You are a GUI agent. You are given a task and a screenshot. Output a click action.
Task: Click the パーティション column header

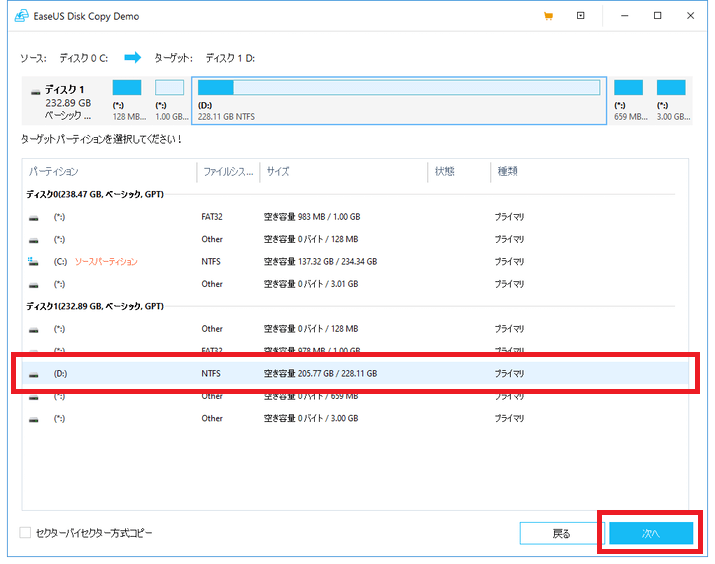pos(54,172)
